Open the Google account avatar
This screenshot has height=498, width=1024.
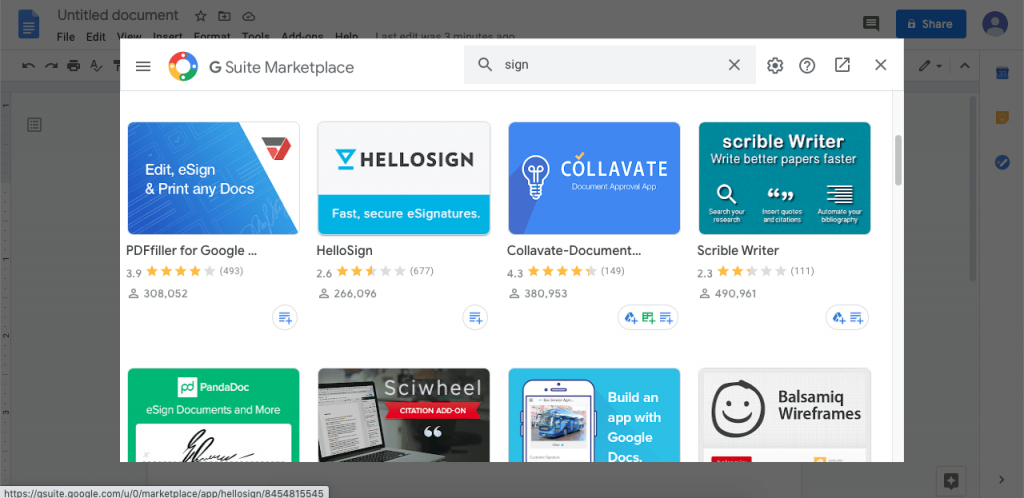(x=995, y=23)
